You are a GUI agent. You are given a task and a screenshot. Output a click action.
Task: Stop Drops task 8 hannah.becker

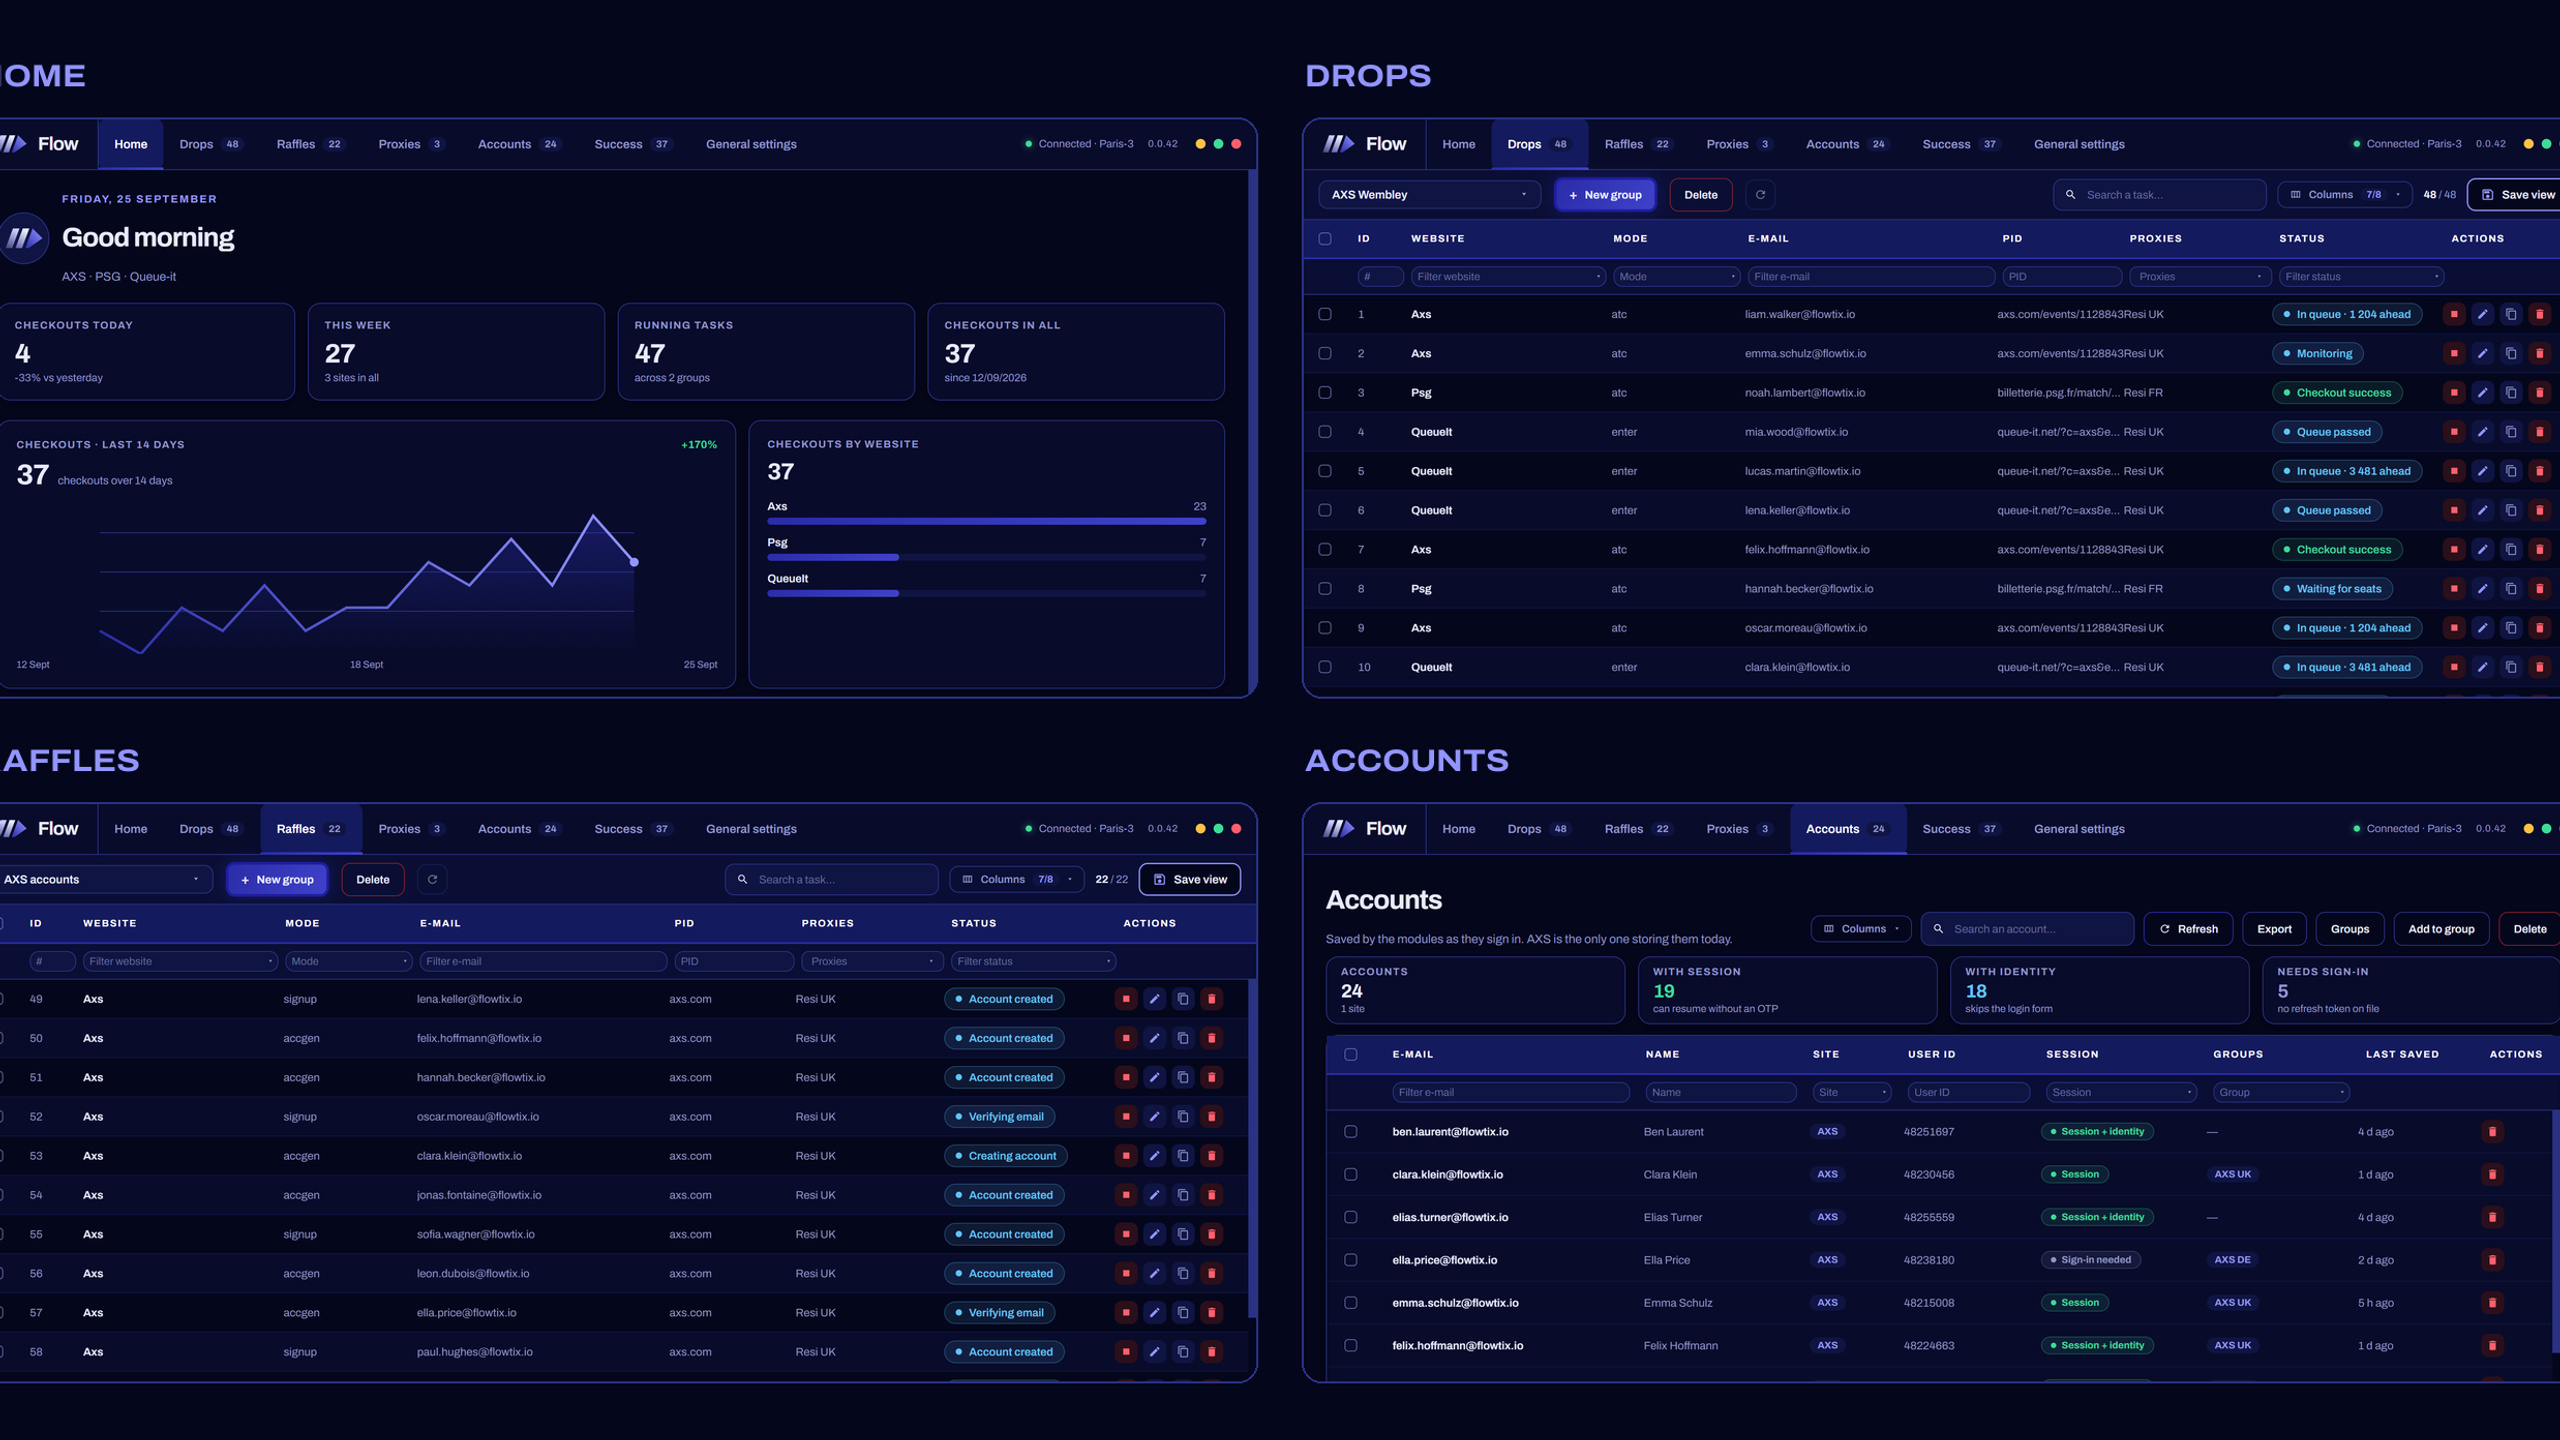tap(2453, 589)
